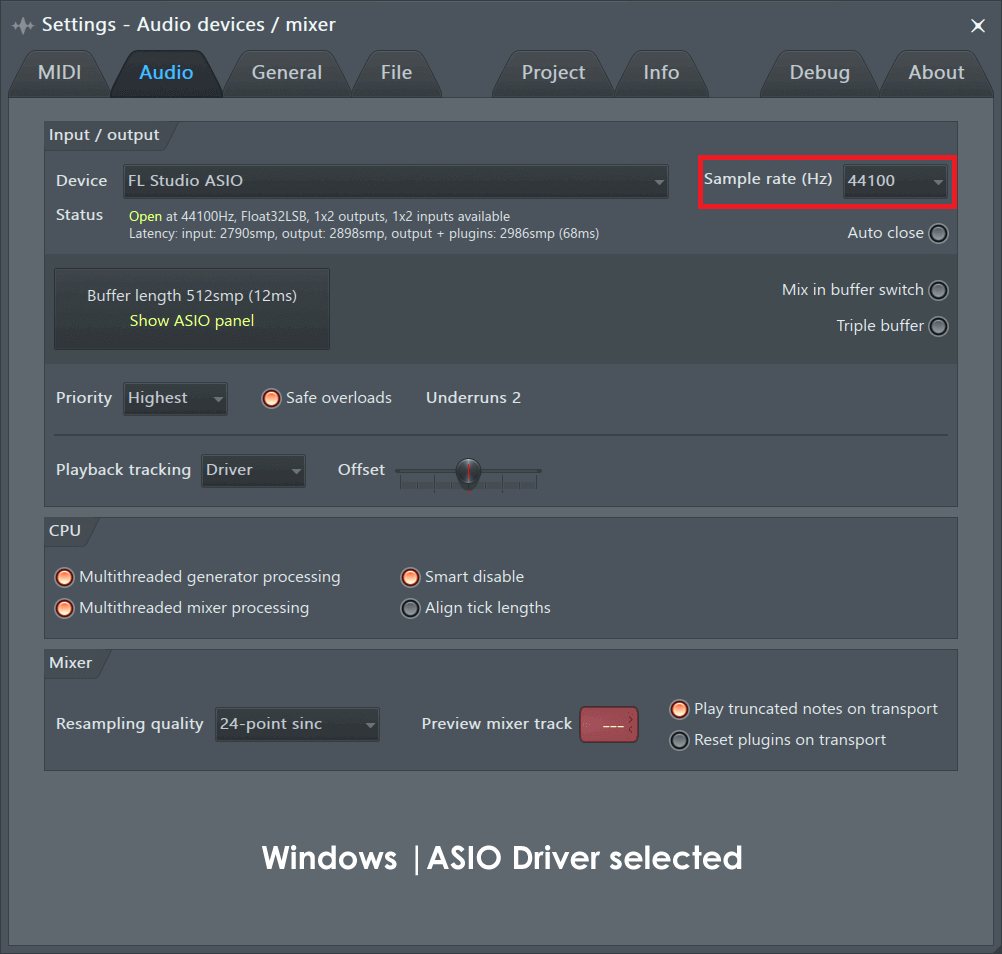Click the playback Offset slider handle
This screenshot has width=1002, height=954.
[468, 473]
